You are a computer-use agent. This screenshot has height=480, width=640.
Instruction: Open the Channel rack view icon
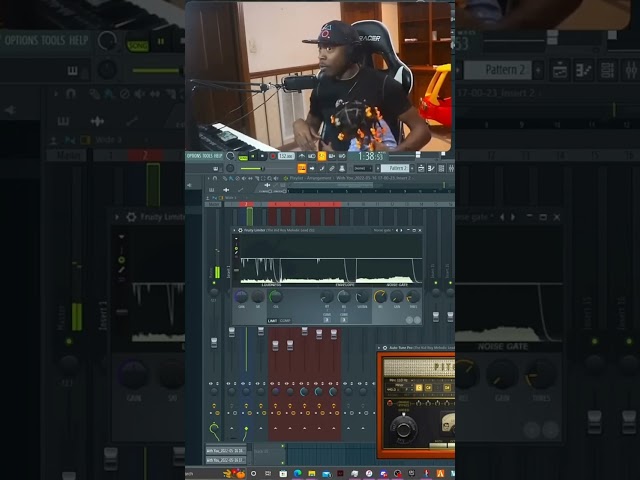pos(441,168)
